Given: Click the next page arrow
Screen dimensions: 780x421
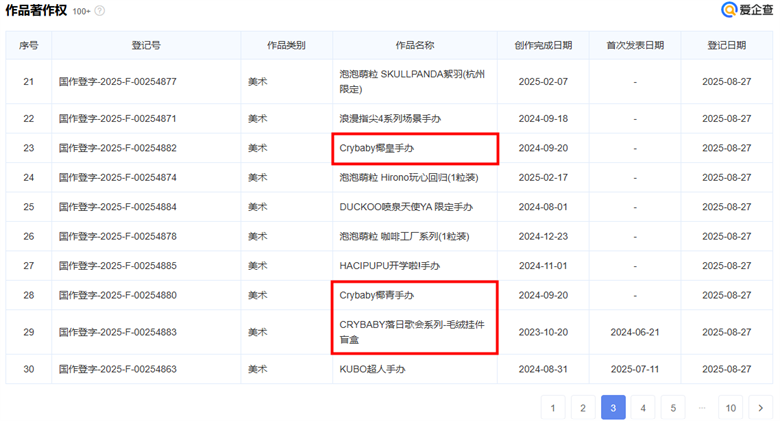Looking at the screenshot, I should click(760, 408).
